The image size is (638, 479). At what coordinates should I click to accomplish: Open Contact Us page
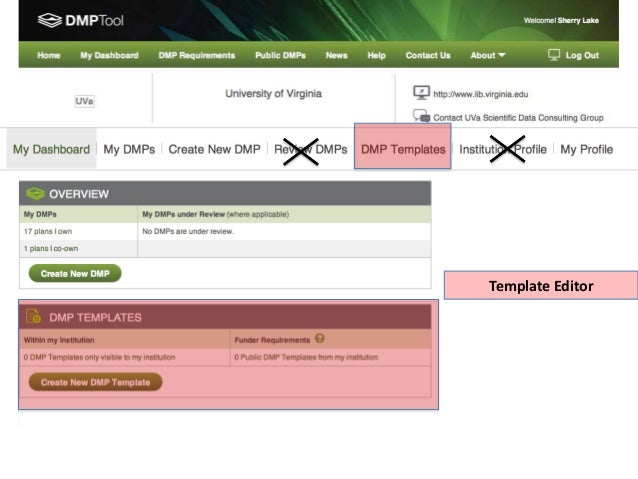428,55
